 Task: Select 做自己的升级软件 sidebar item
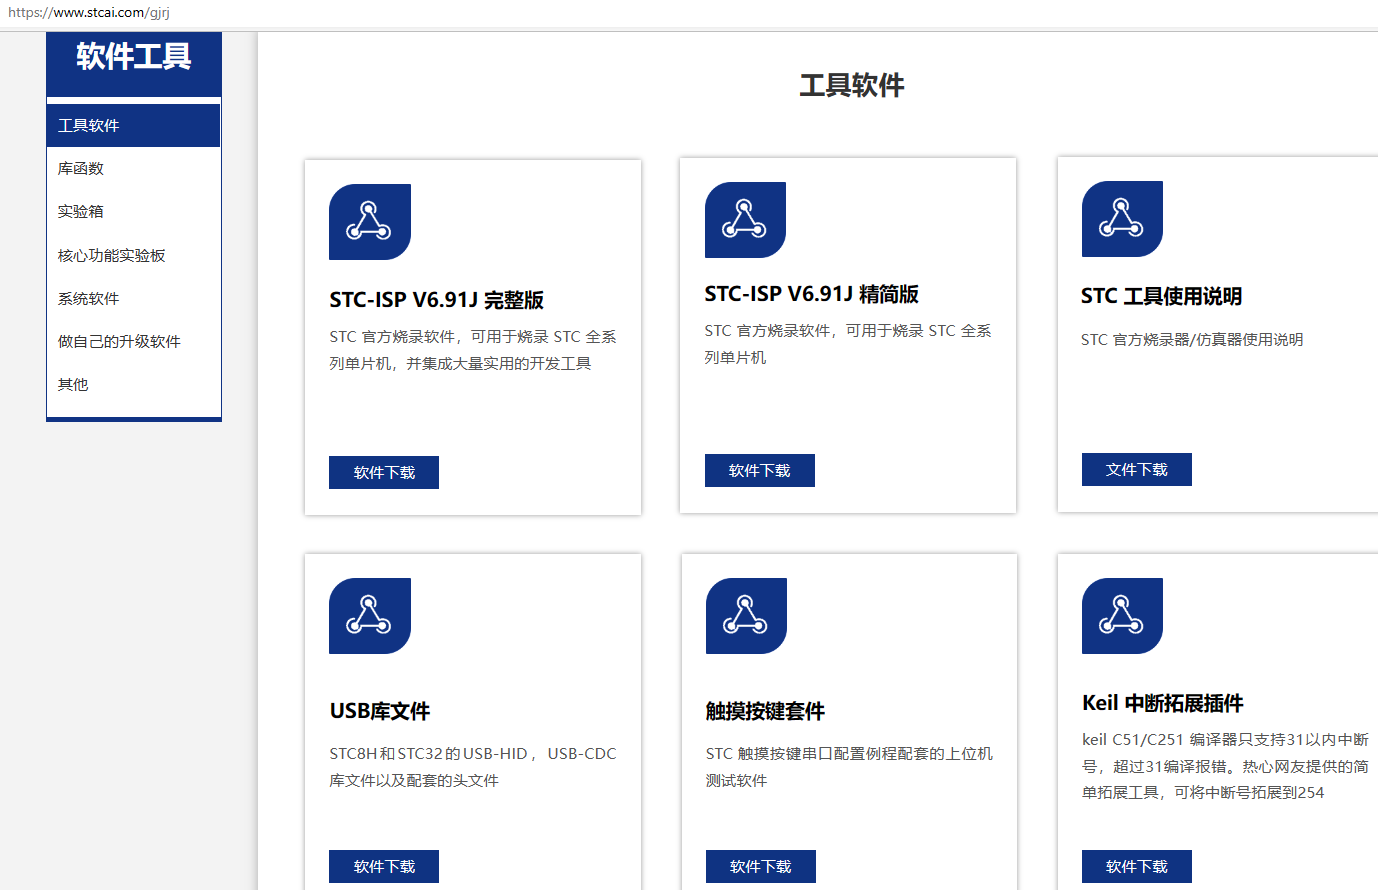(x=133, y=341)
